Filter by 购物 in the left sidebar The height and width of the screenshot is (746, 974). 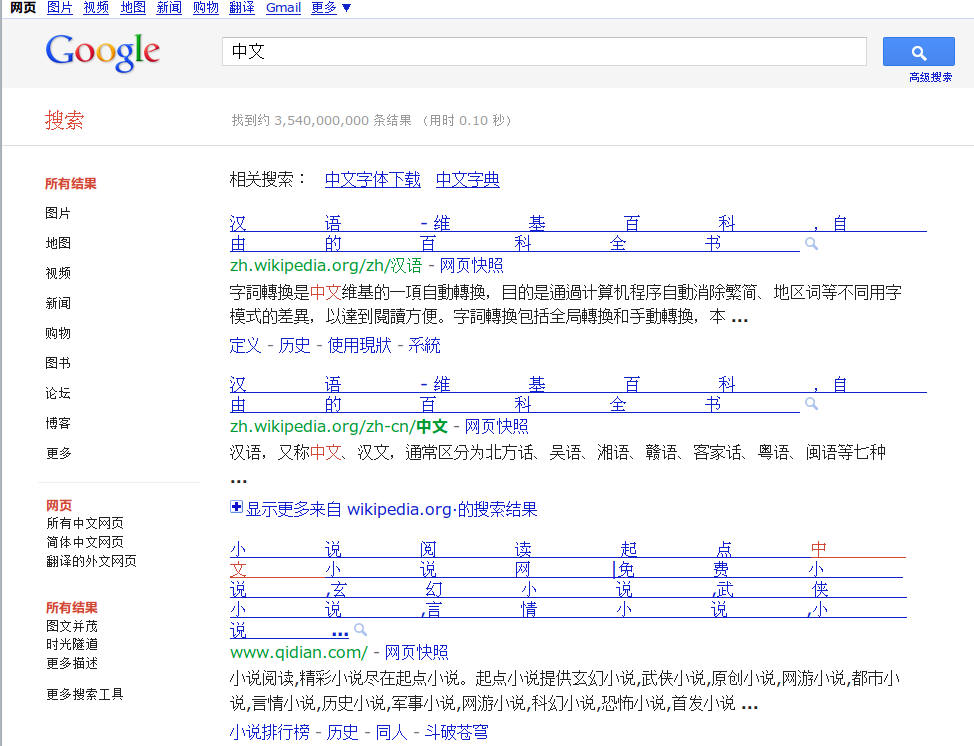[x=58, y=333]
